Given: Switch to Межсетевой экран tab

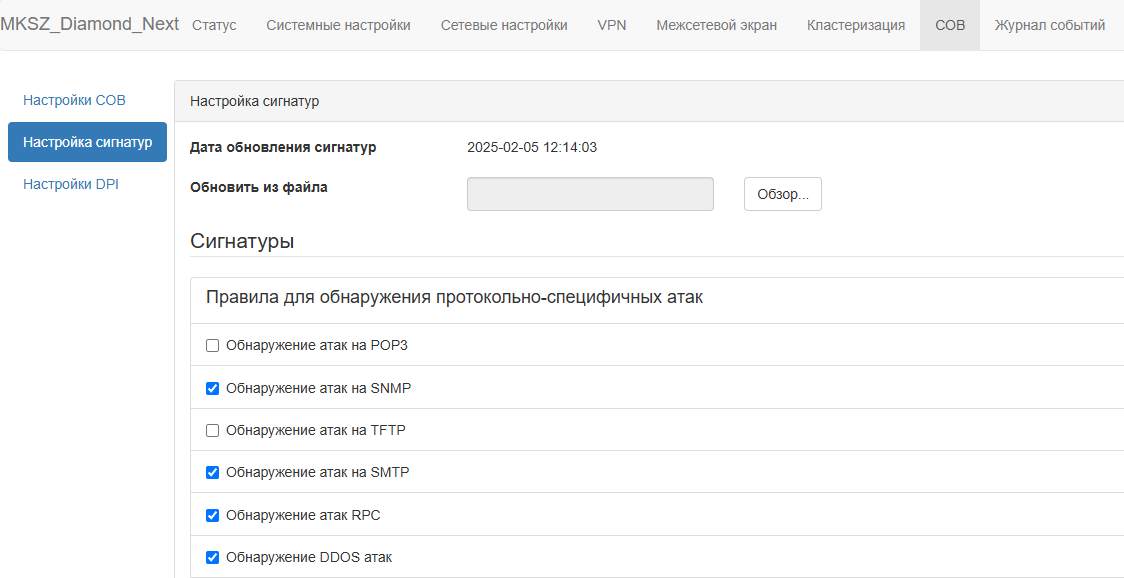Looking at the screenshot, I should point(716,25).
